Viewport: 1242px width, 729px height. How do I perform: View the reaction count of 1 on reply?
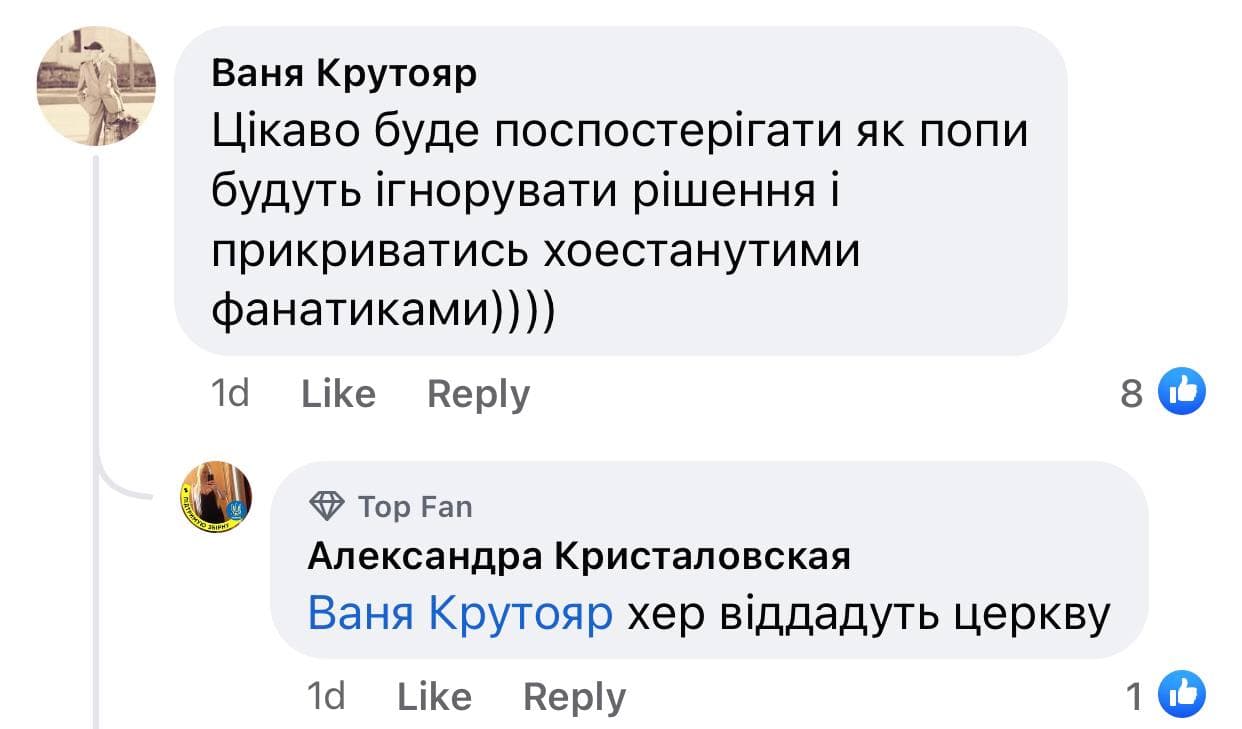tap(1134, 697)
